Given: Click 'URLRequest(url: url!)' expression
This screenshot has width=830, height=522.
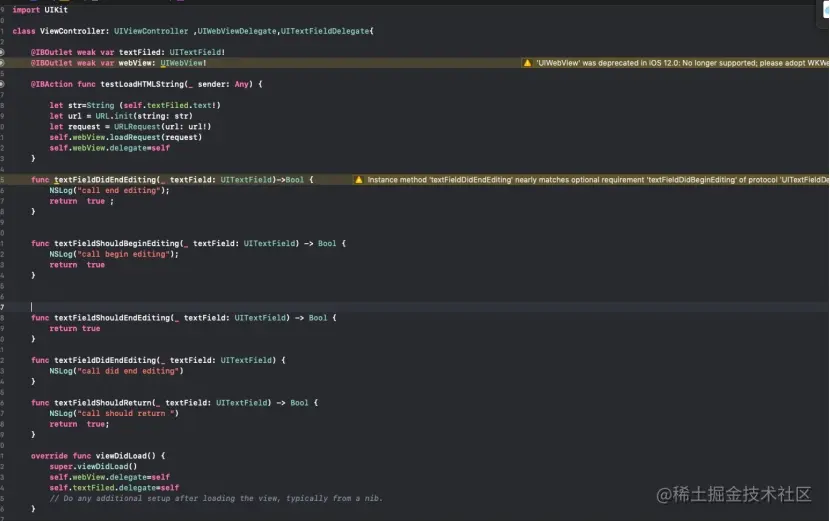Looking at the screenshot, I should (x=163, y=127).
